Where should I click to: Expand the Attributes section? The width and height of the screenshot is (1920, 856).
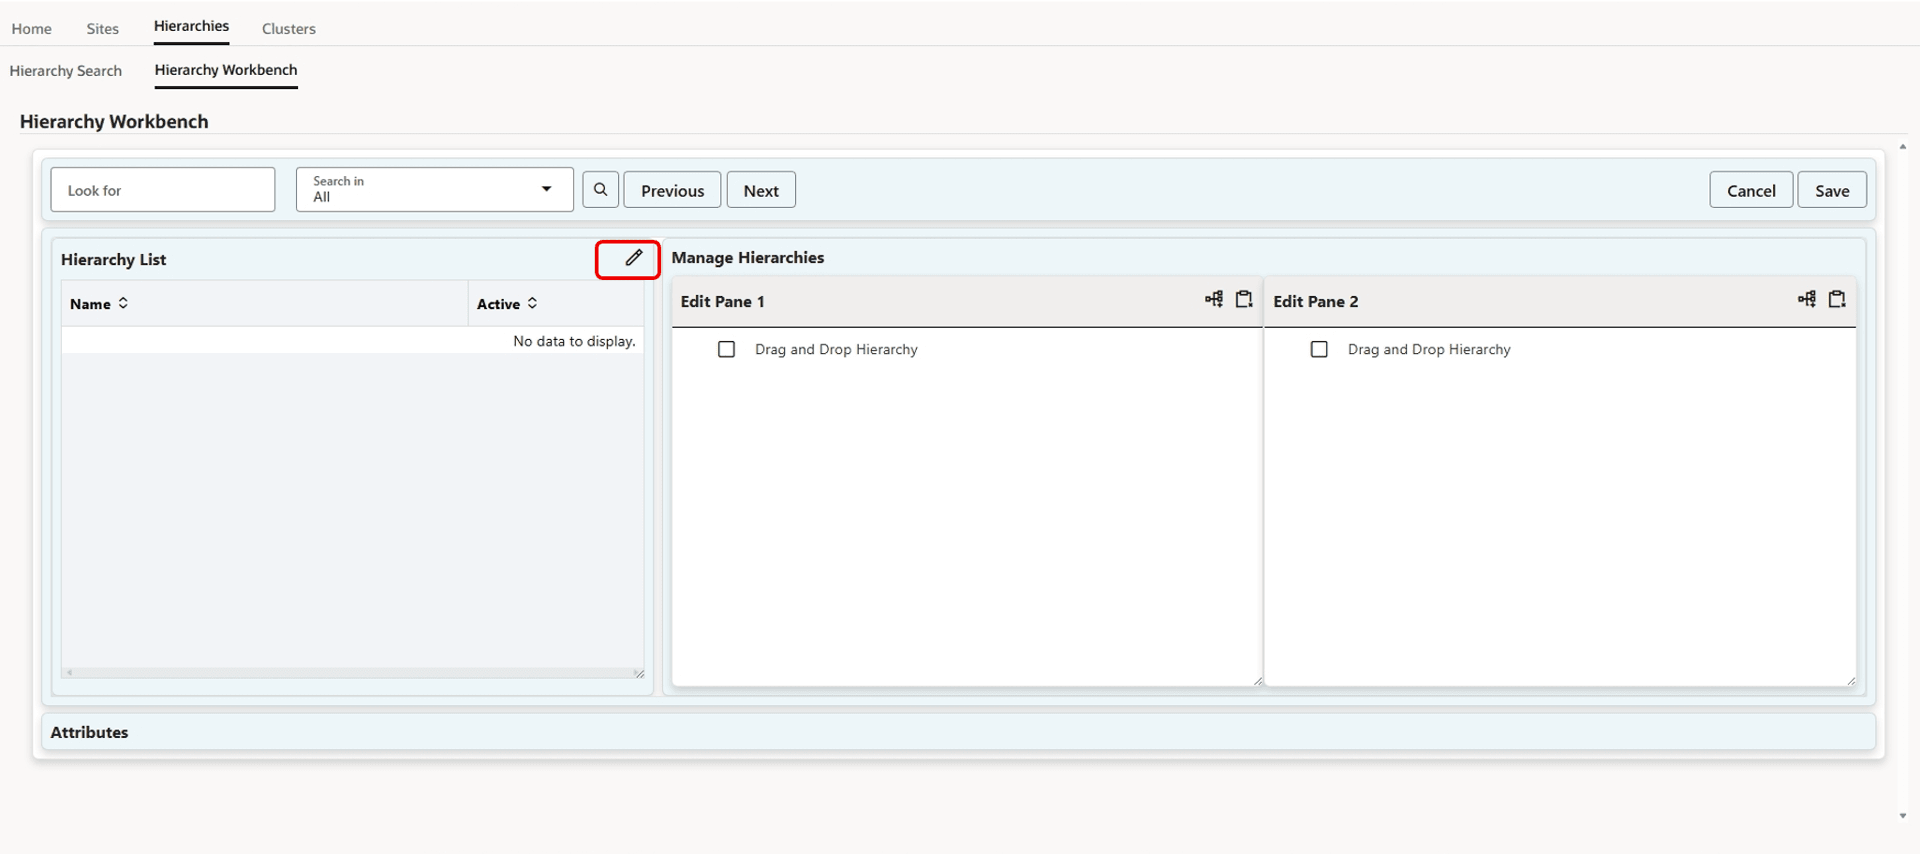point(958,732)
